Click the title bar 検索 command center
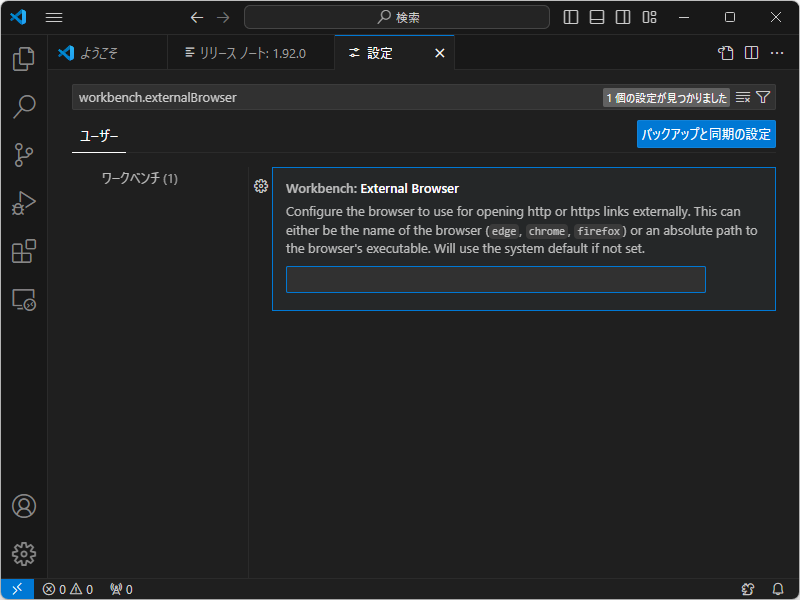 pos(397,17)
